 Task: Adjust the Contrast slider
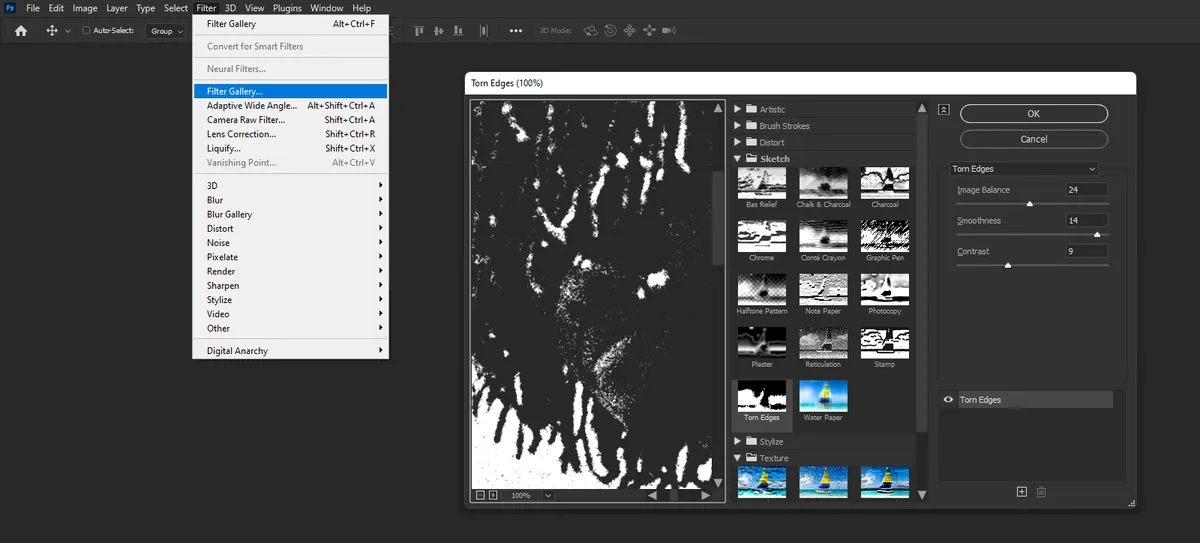[x=1008, y=265]
